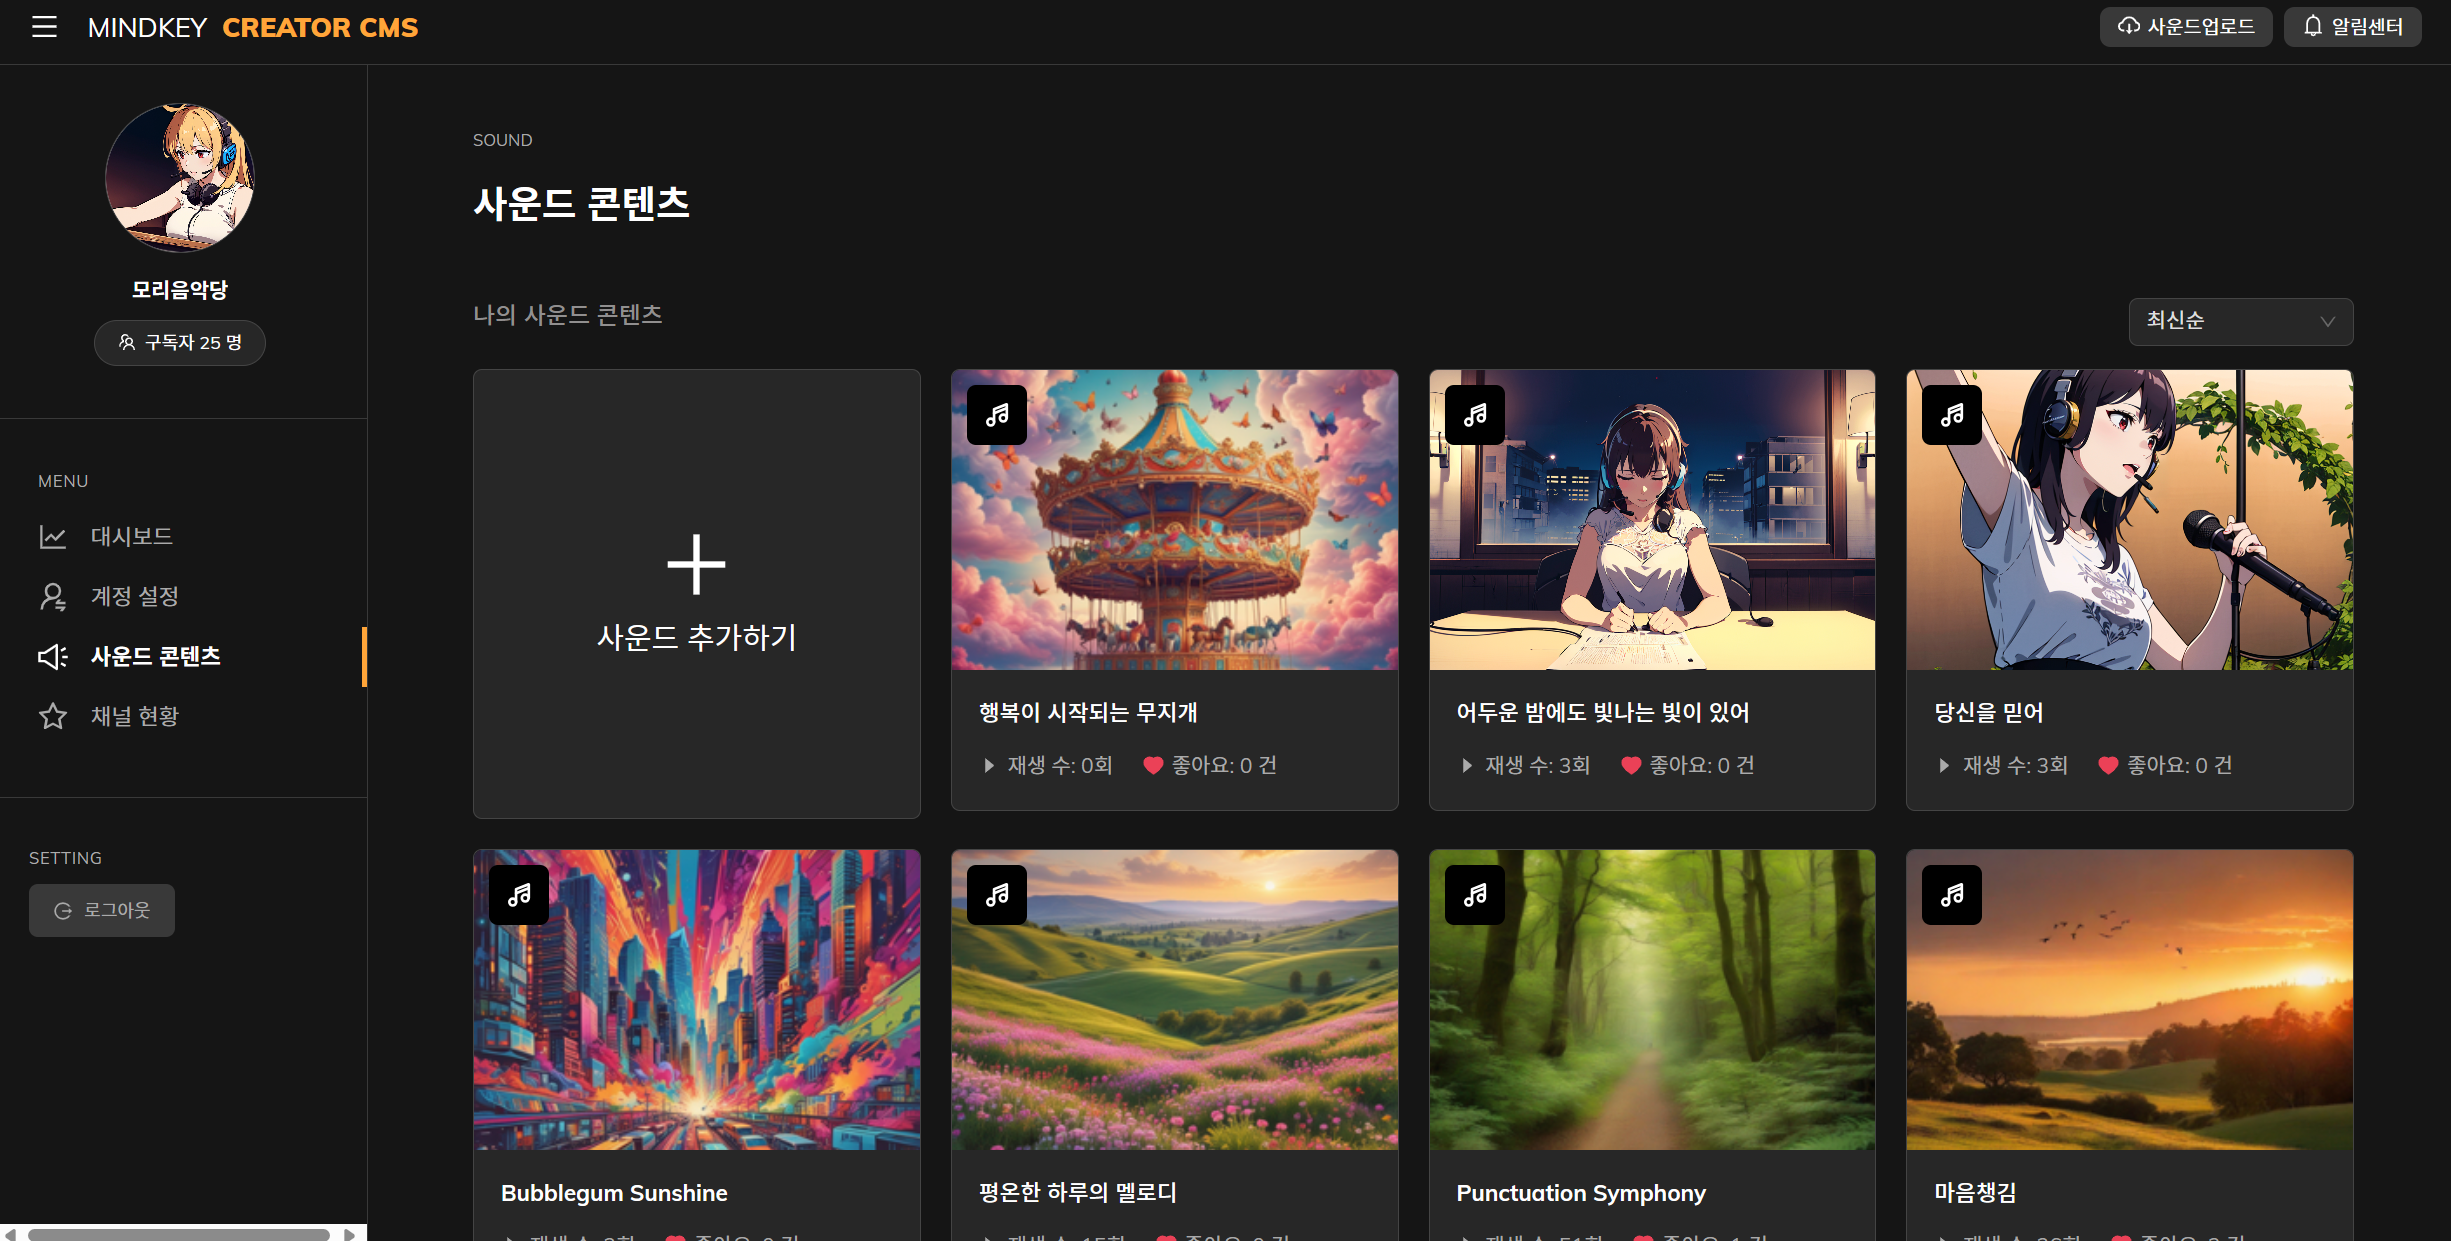Click the 사운드업로드 button
Viewport: 2451px width, 1241px height.
(2185, 27)
